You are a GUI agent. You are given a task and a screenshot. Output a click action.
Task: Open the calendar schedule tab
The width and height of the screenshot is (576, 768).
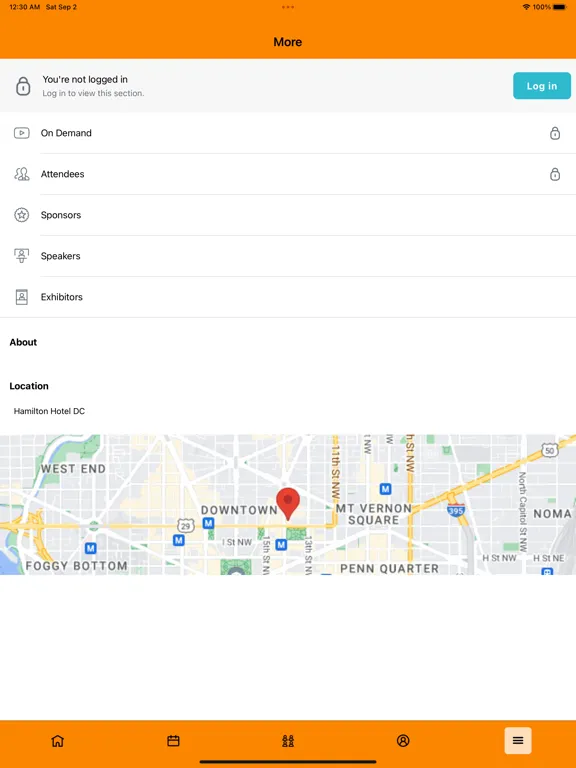[173, 741]
